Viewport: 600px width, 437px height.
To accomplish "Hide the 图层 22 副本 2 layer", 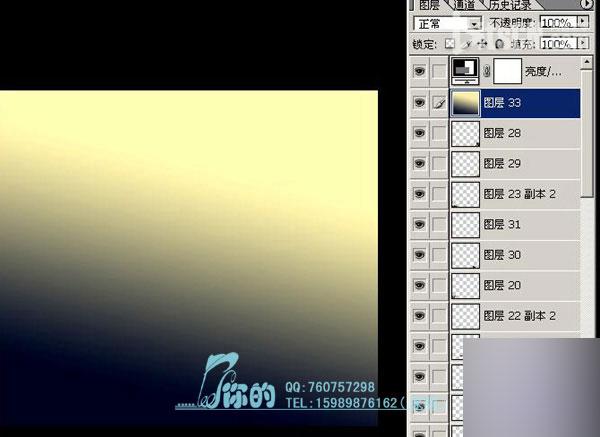I will click(x=420, y=316).
